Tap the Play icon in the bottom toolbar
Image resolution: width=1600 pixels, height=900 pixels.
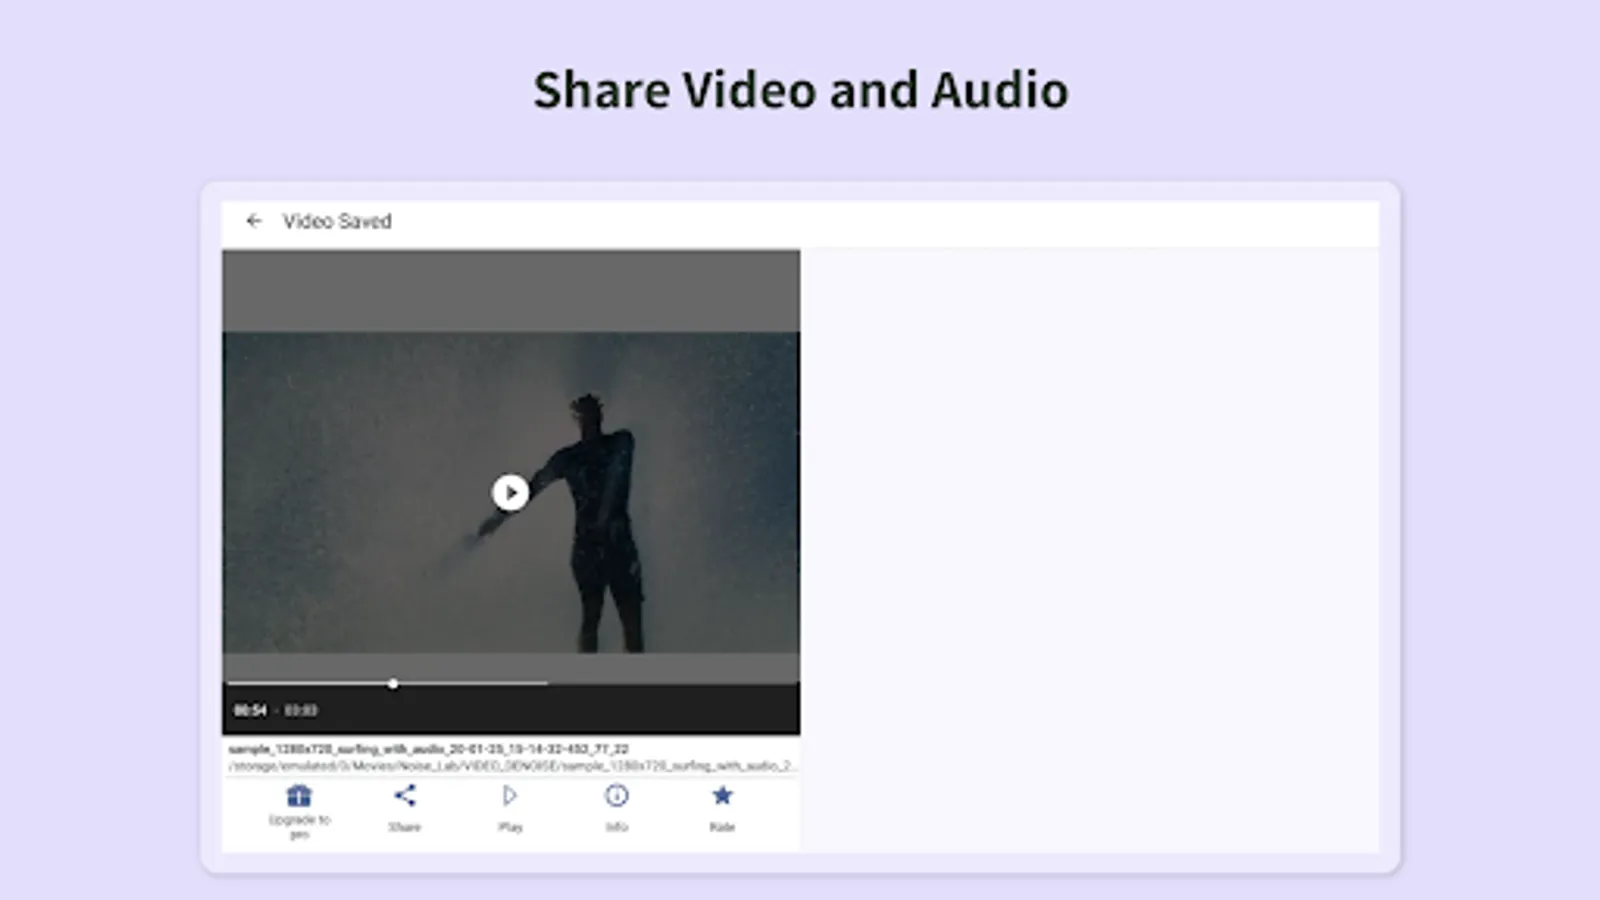[x=510, y=796]
